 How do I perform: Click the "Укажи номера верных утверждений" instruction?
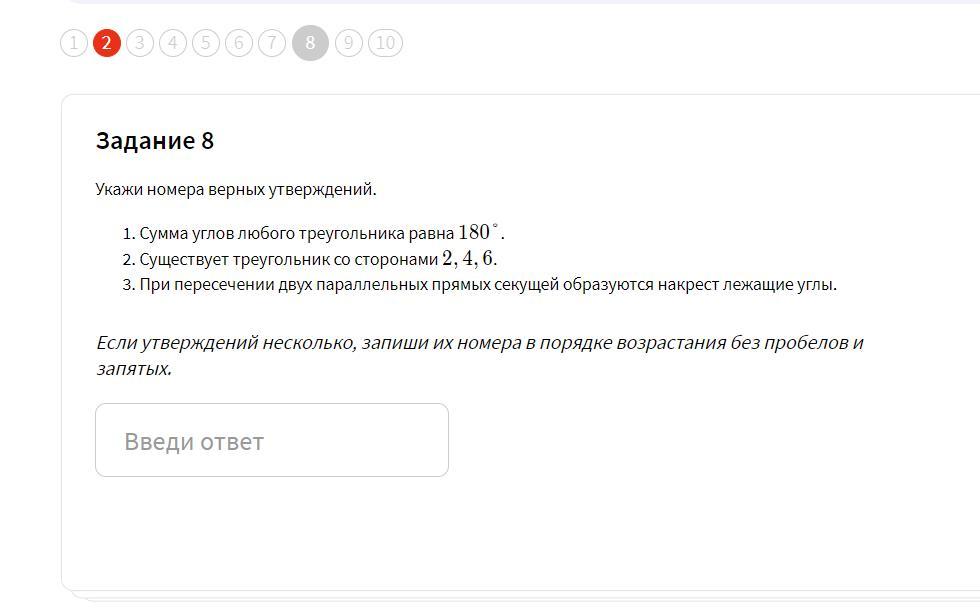pyautogui.click(x=236, y=189)
